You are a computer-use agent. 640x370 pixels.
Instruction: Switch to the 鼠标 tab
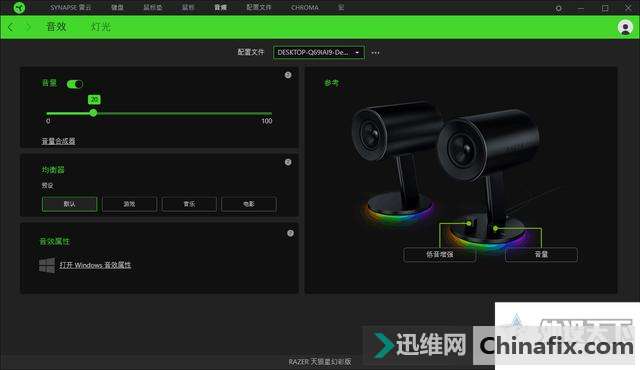click(188, 7)
